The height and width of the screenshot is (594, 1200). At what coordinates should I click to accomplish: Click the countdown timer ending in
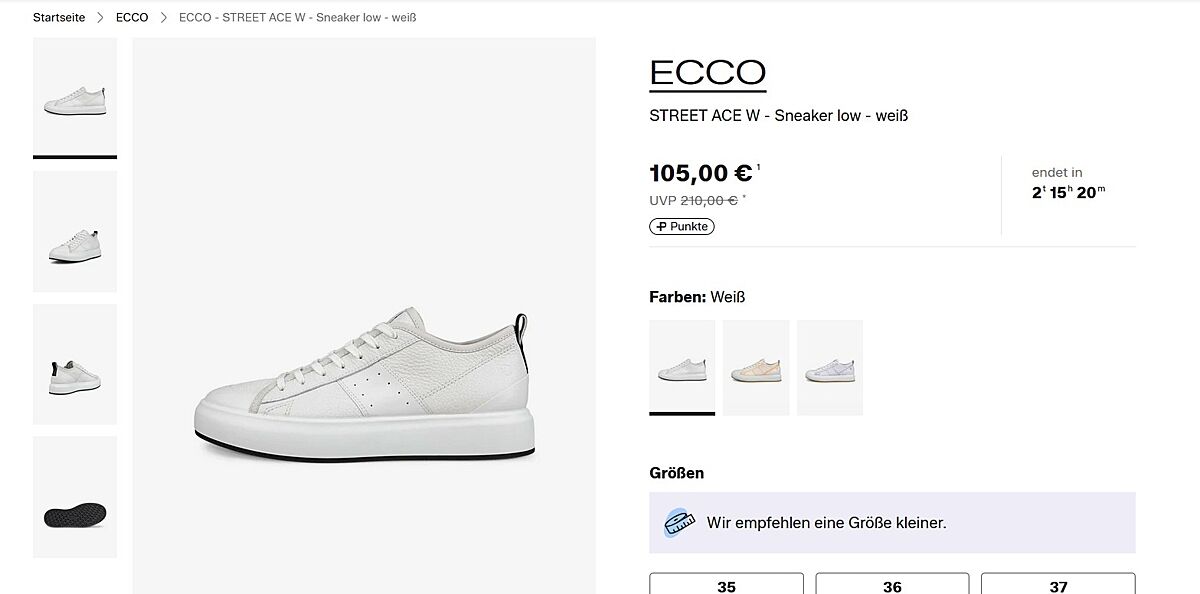tap(1068, 184)
